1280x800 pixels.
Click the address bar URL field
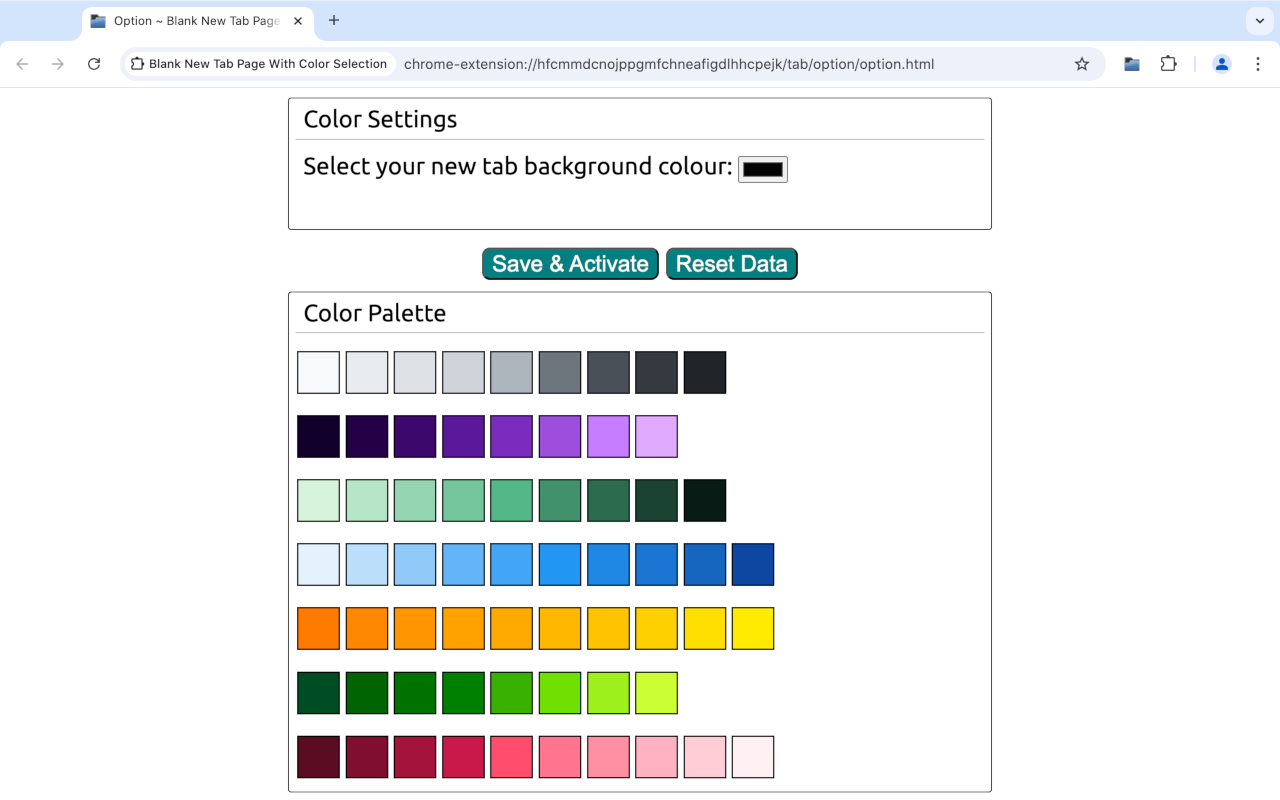tap(668, 64)
